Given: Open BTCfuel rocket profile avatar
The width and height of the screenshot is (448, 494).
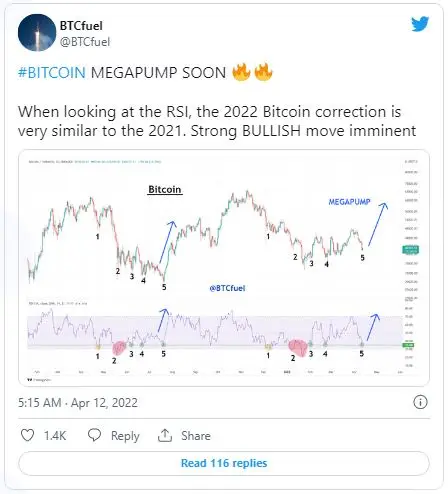Looking at the screenshot, I should click(x=37, y=33).
